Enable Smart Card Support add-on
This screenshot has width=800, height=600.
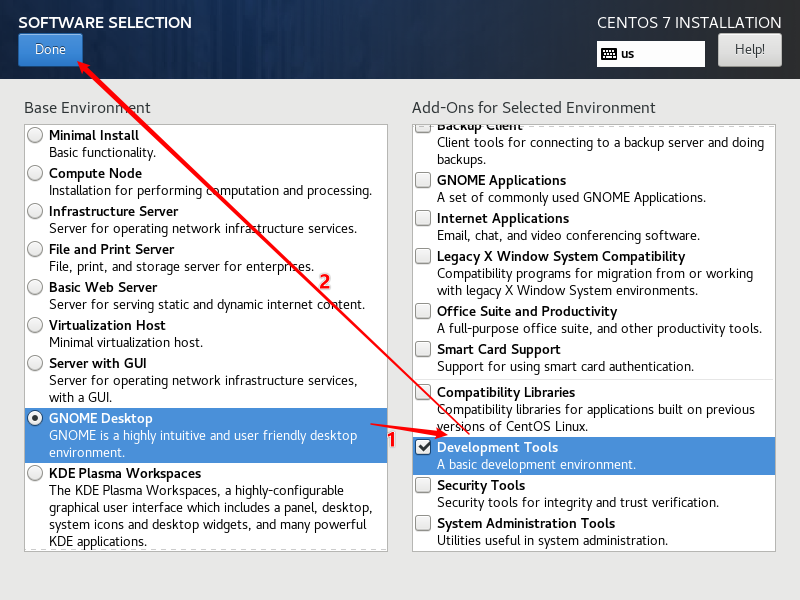click(423, 349)
